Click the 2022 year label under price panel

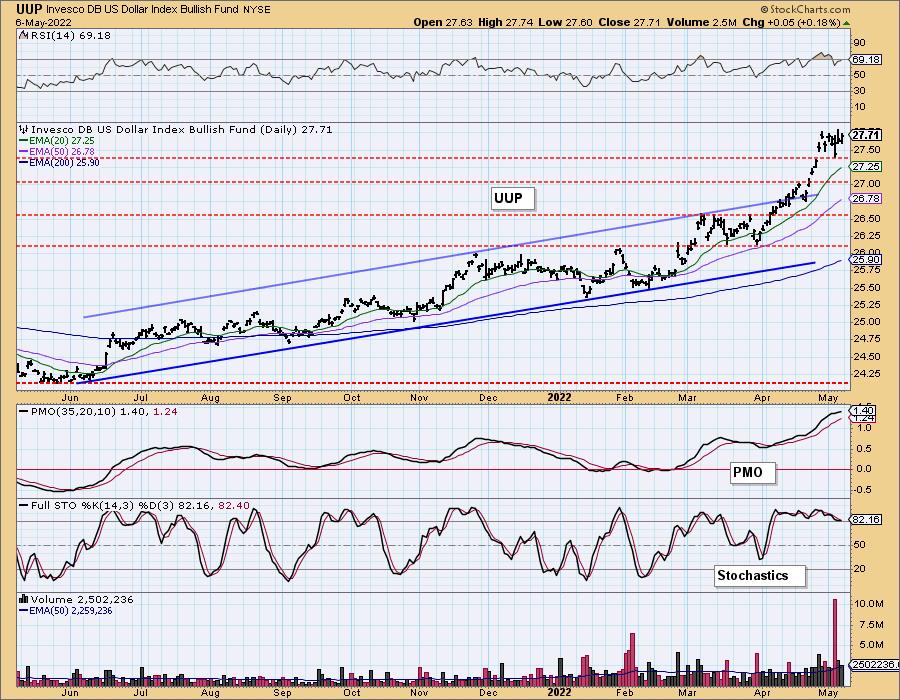pyautogui.click(x=559, y=398)
